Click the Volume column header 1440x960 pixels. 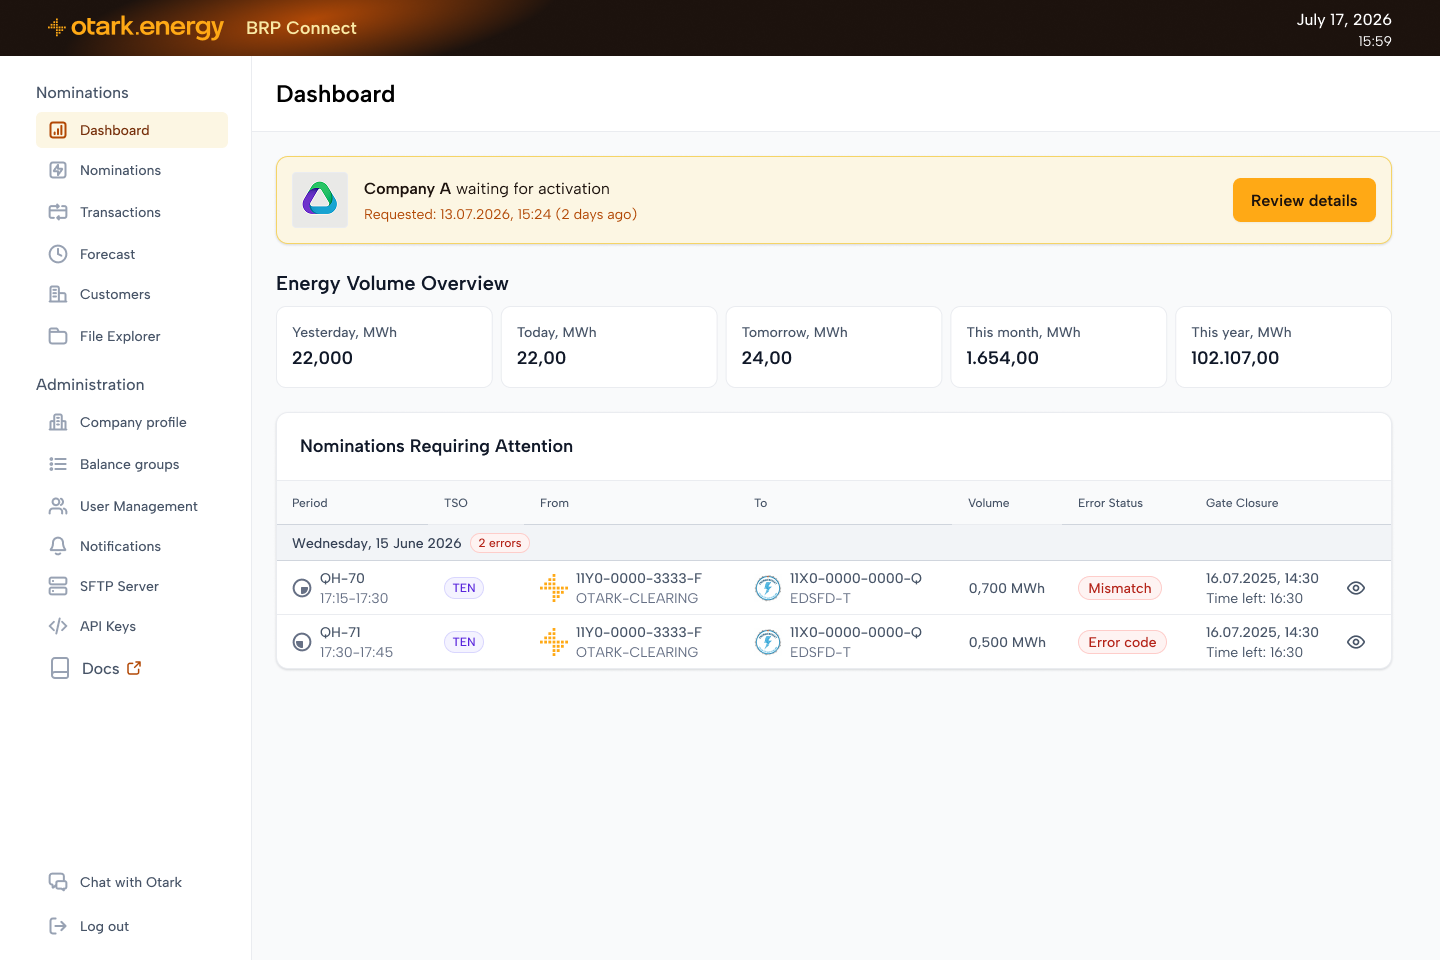click(x=988, y=503)
